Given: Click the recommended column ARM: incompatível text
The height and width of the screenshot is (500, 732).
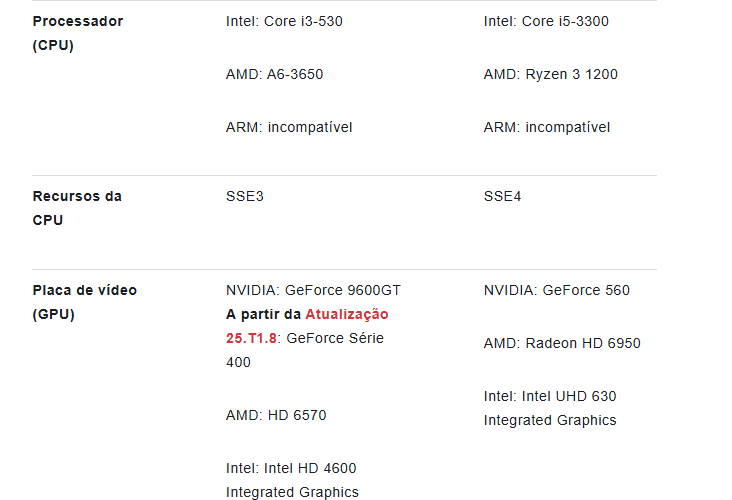Looking at the screenshot, I should (x=547, y=127).
